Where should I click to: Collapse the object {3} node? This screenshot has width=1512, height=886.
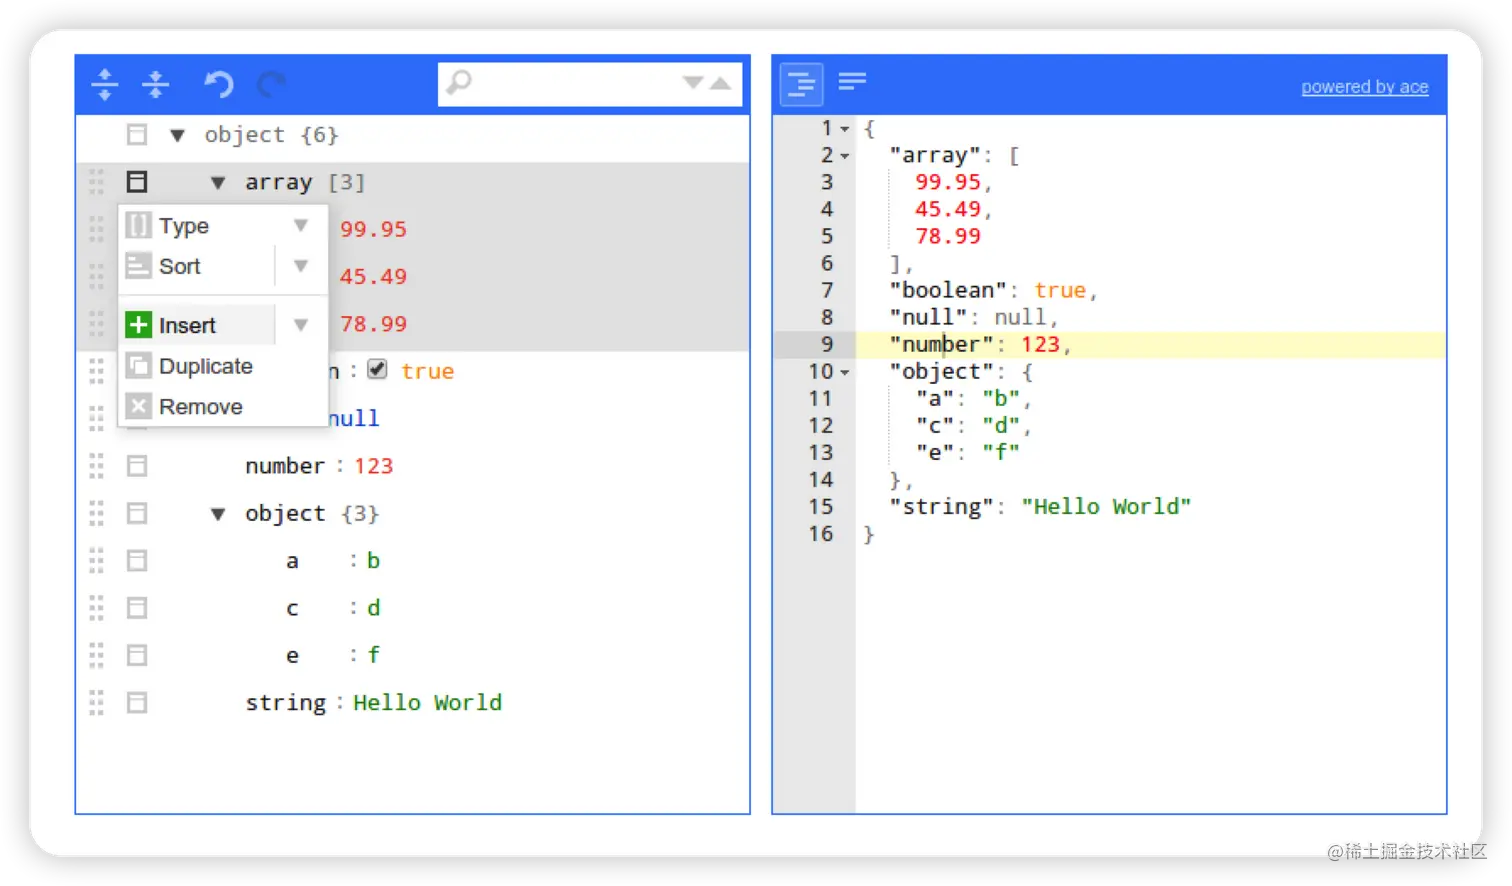218,514
